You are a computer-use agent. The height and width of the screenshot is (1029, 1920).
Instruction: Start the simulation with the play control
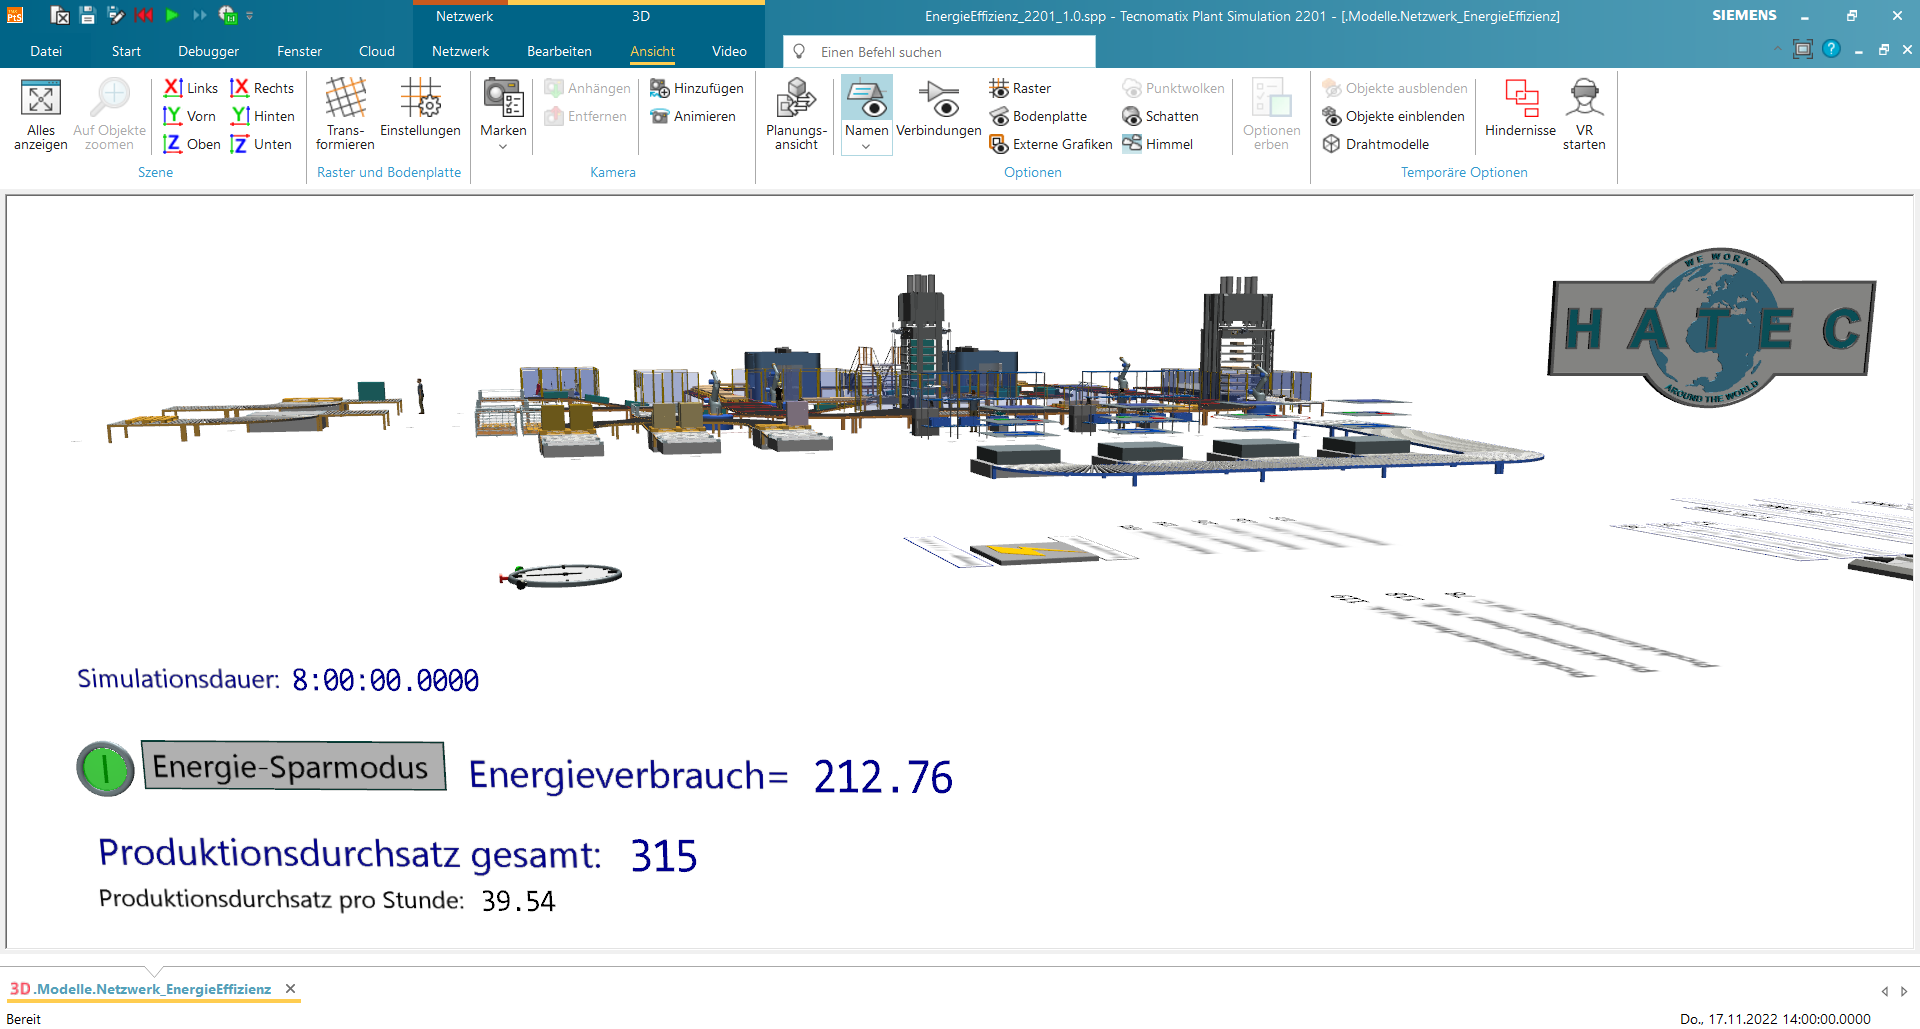(x=170, y=15)
